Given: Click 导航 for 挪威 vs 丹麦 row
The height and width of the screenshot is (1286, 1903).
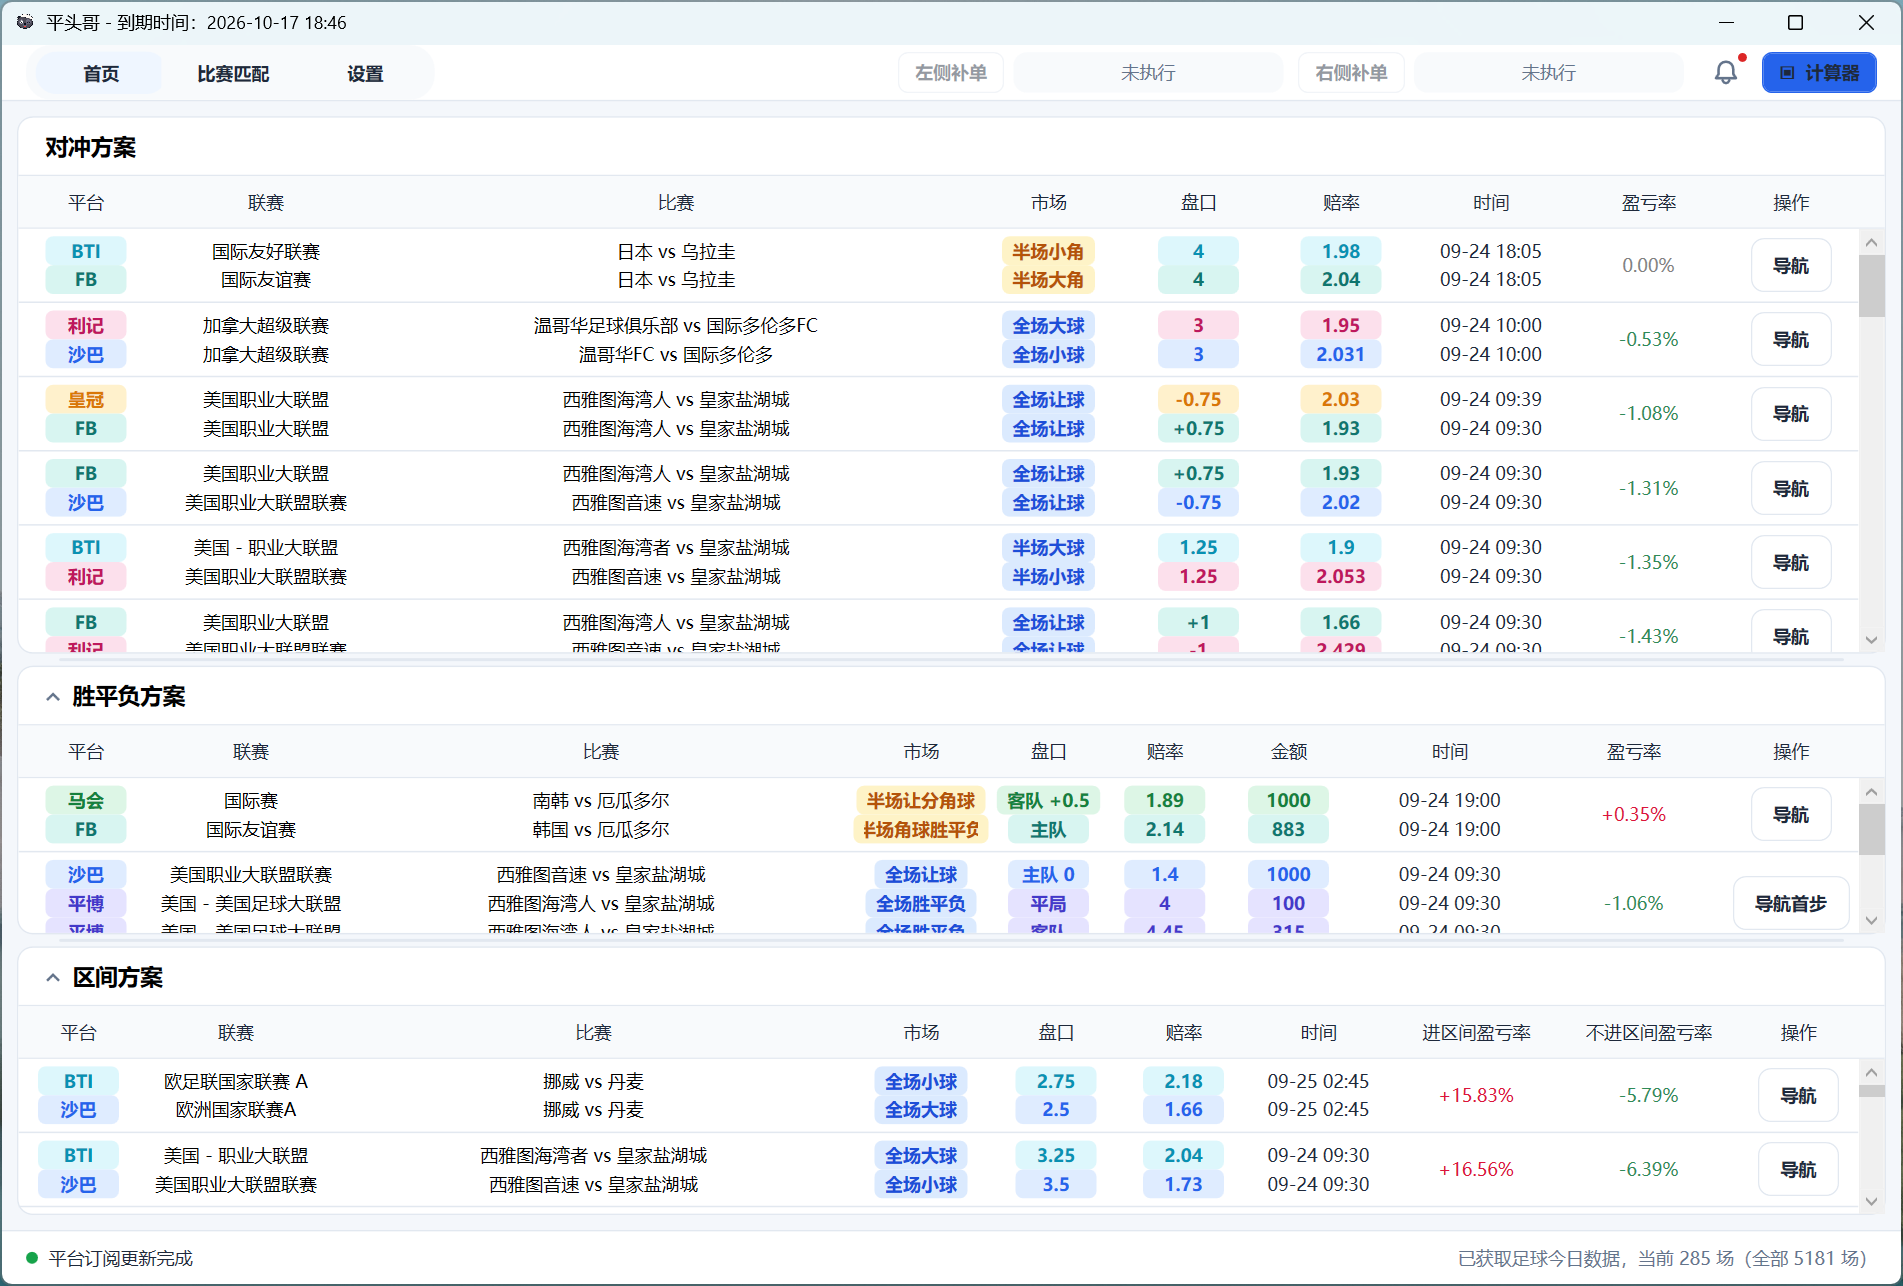Looking at the screenshot, I should click(1798, 1096).
